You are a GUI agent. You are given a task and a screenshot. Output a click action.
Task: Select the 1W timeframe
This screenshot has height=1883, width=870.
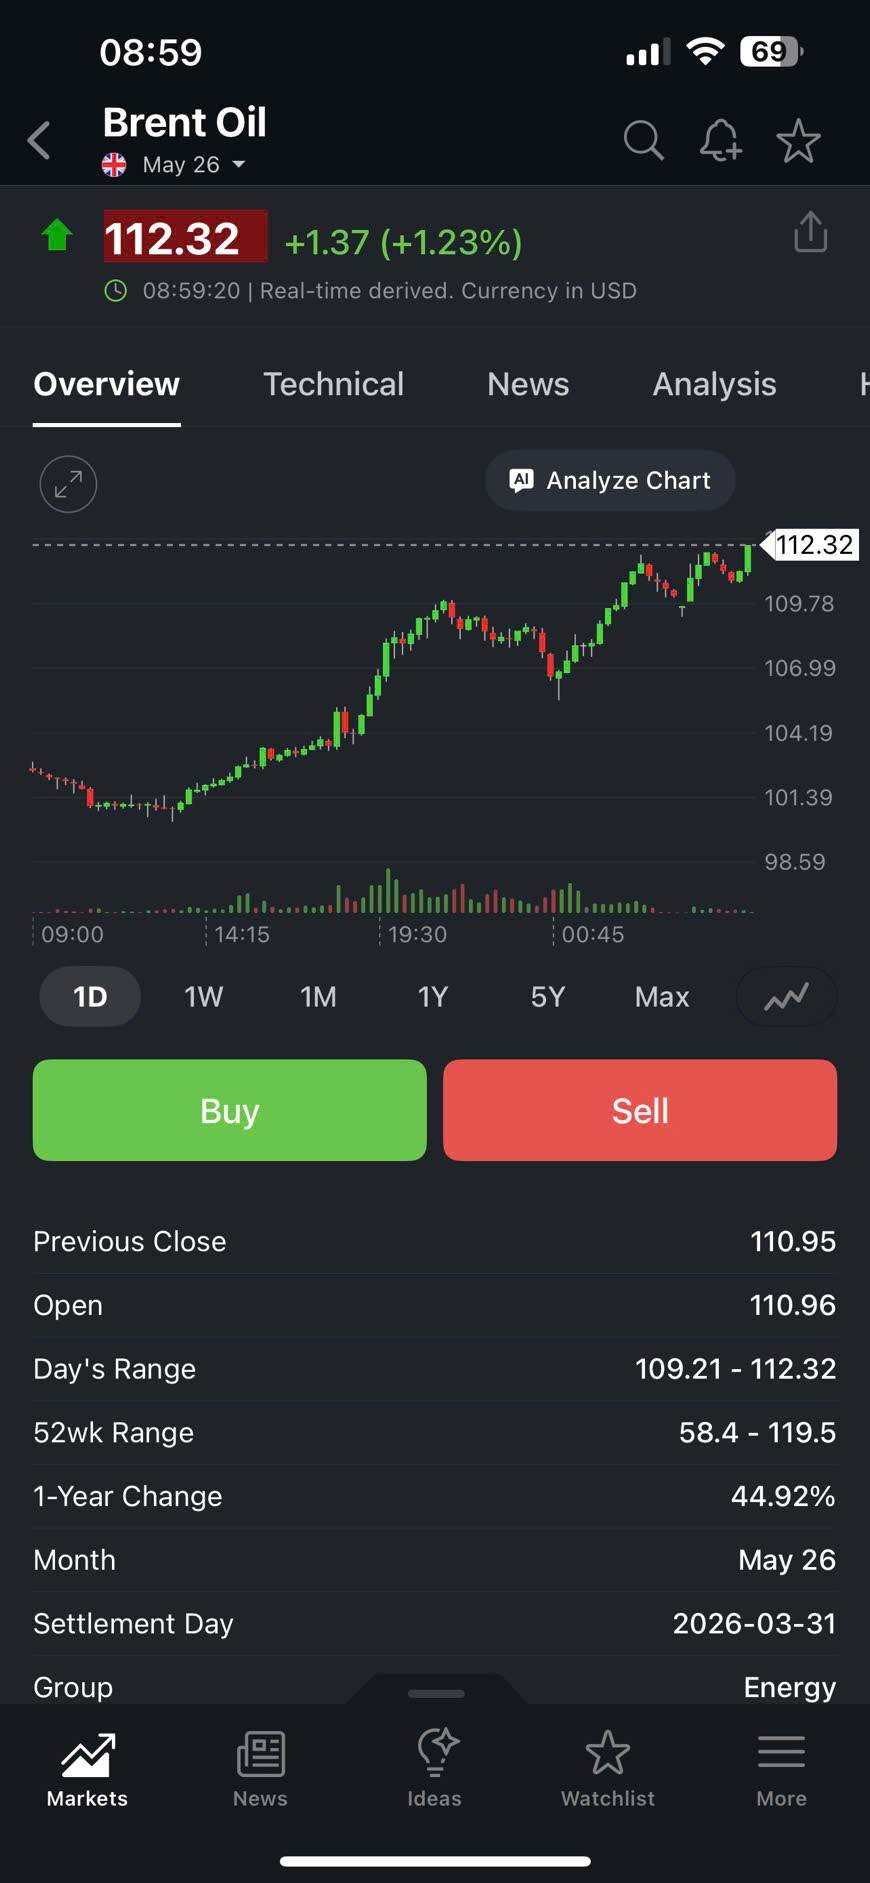coord(203,997)
